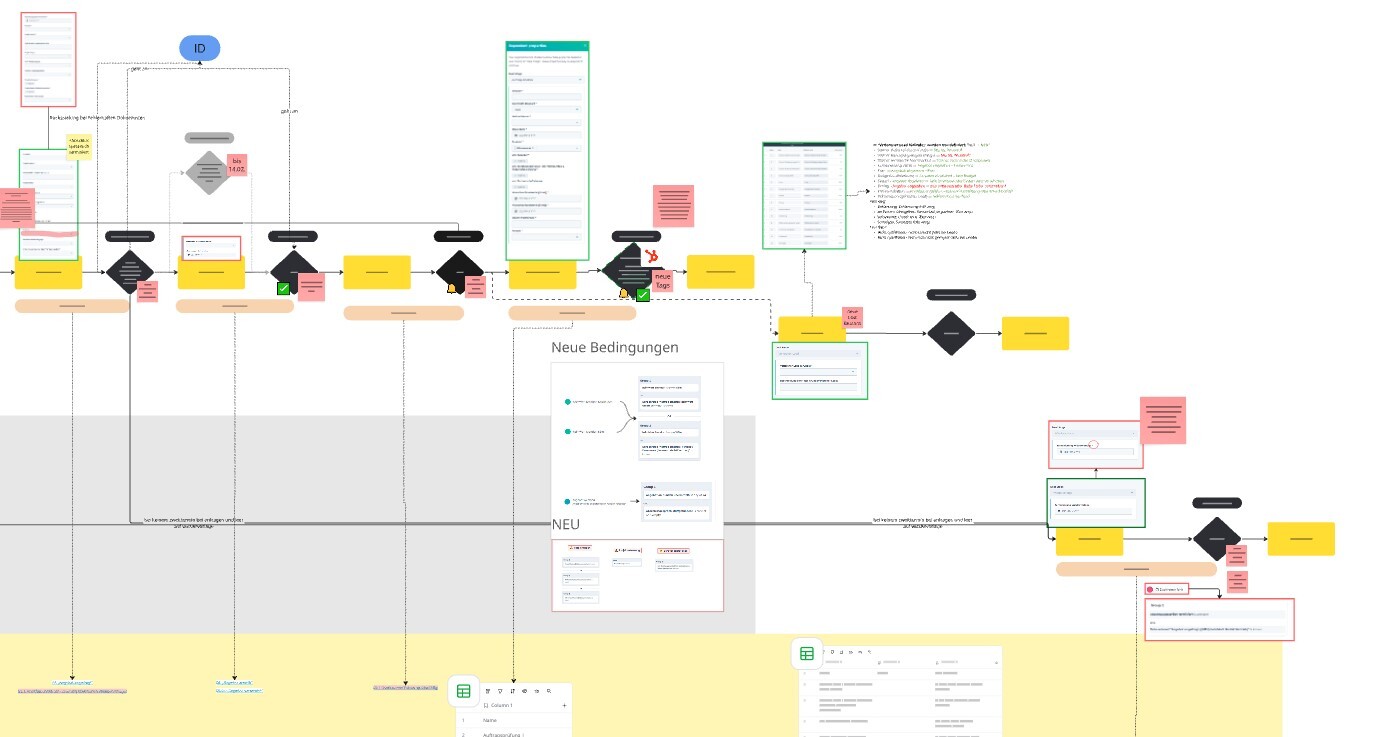This screenshot has height=737, width=1390.
Task: Click search icon in Column 1 table toolbar
Action: click(549, 691)
